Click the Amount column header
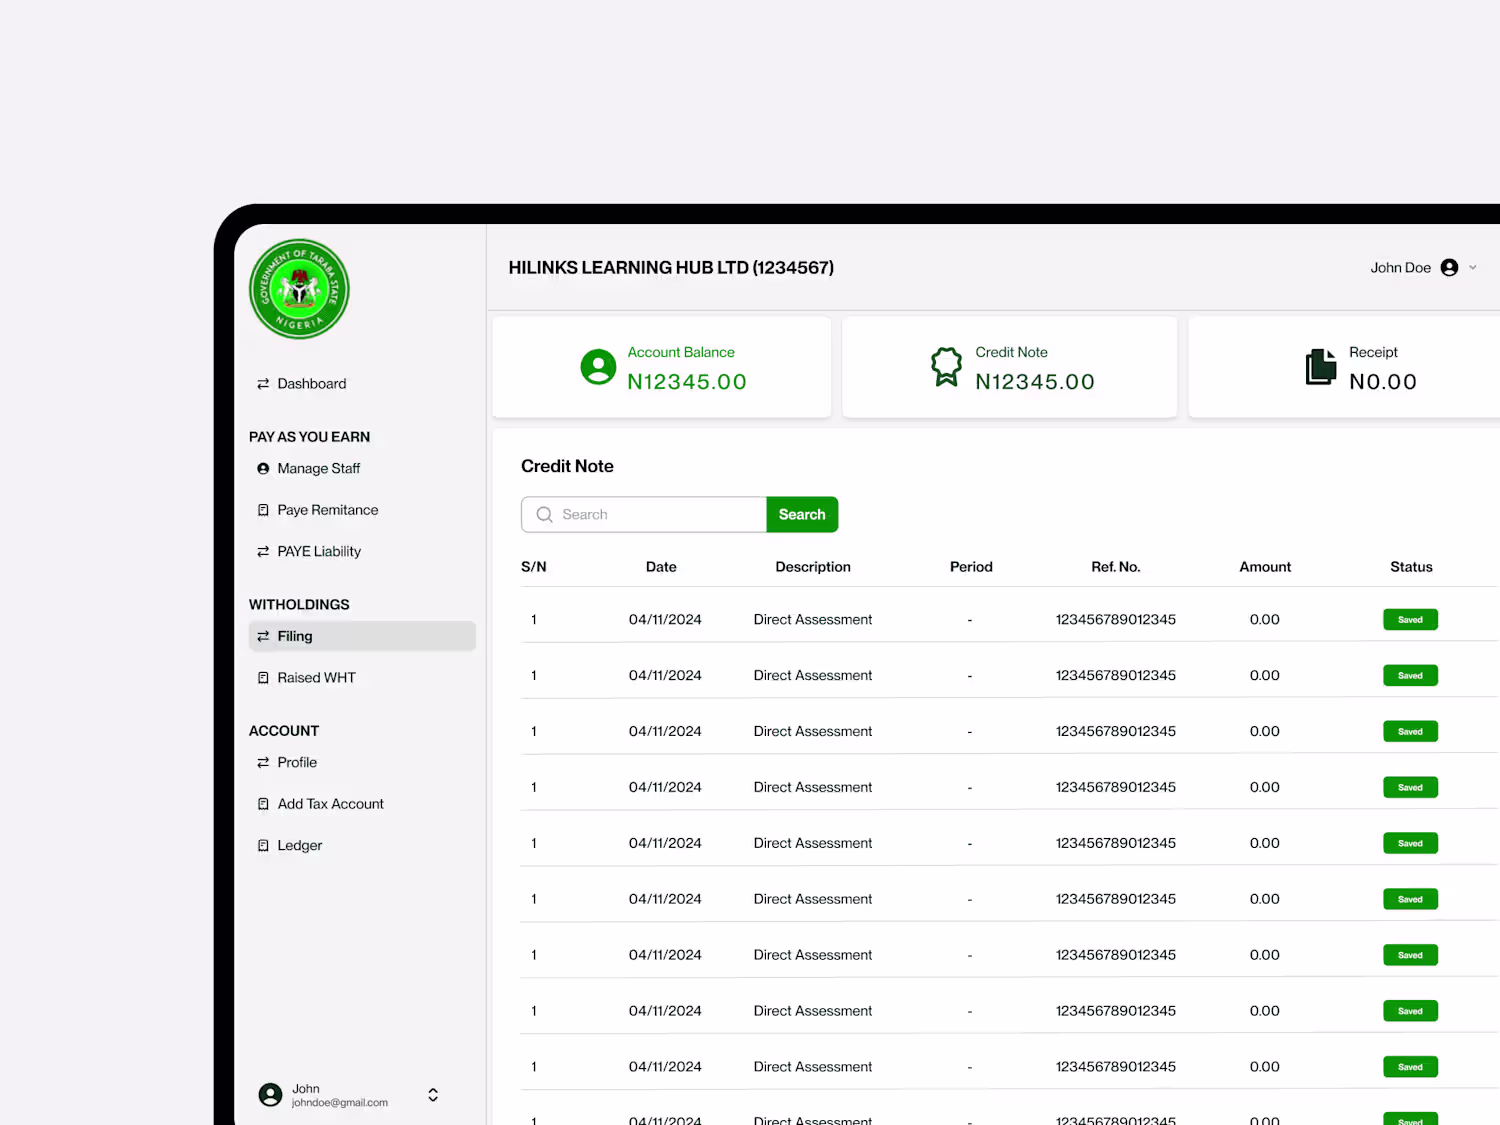Viewport: 1500px width, 1125px height. pos(1265,567)
